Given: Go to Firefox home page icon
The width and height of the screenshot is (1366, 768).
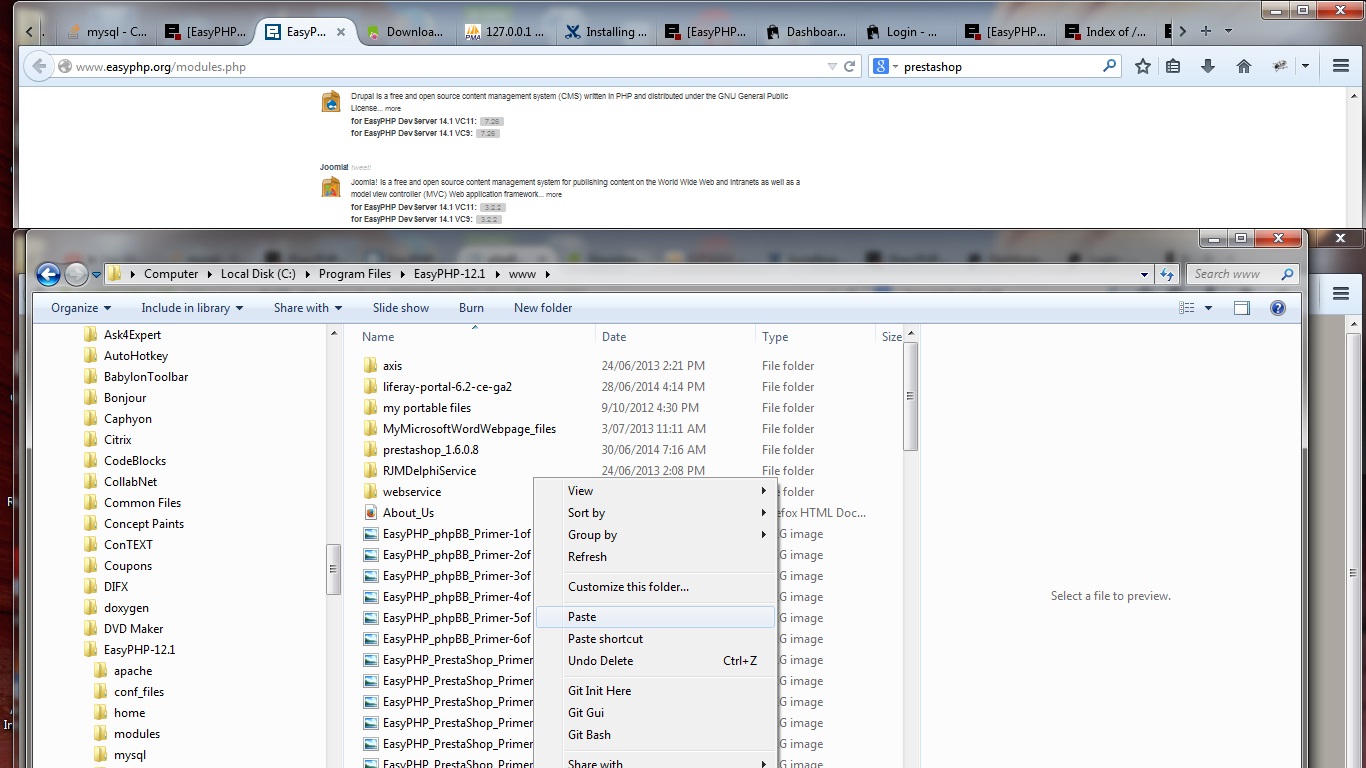Looking at the screenshot, I should pyautogui.click(x=1244, y=67).
